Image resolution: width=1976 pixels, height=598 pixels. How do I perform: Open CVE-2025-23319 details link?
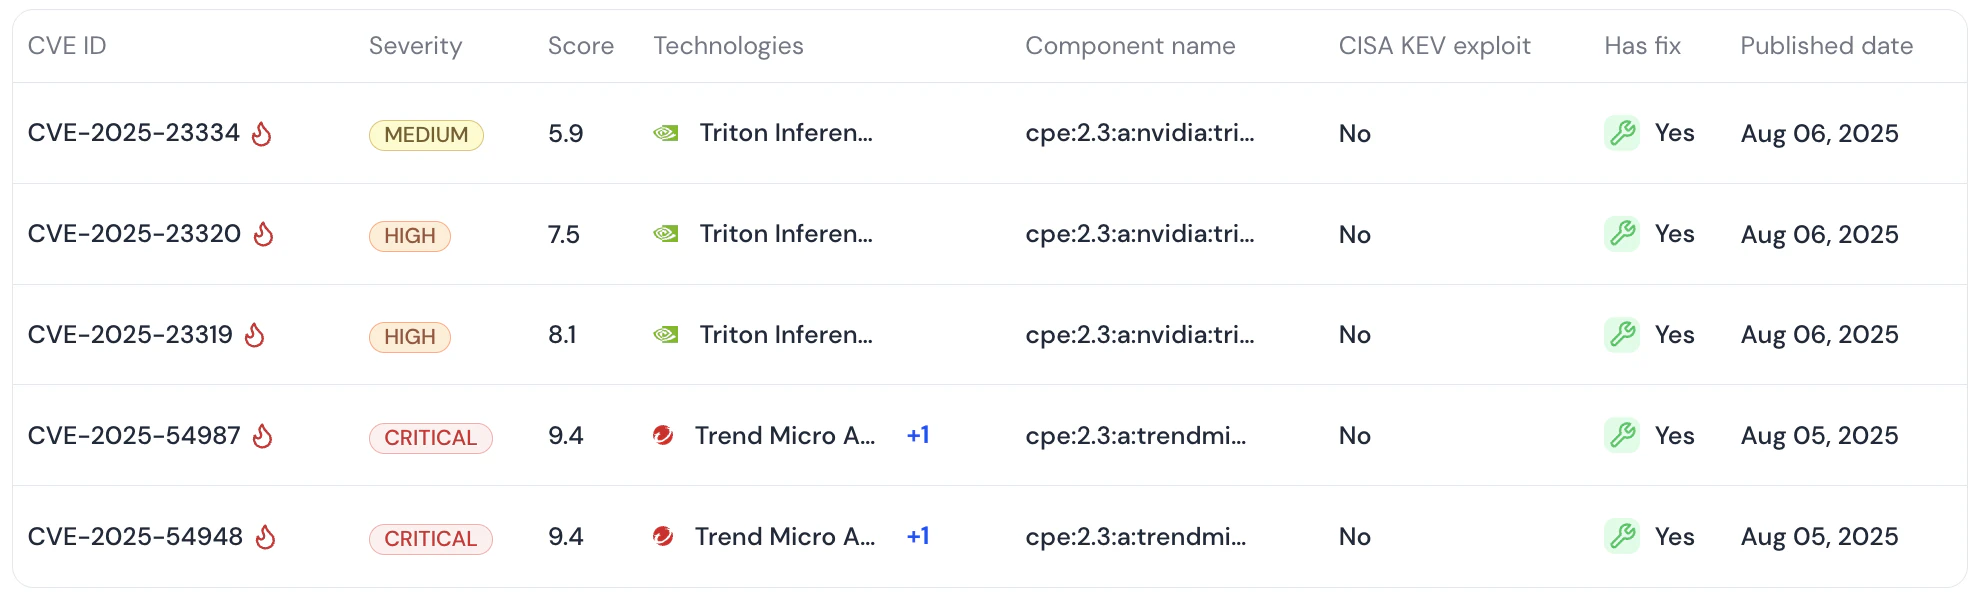pyautogui.click(x=130, y=334)
